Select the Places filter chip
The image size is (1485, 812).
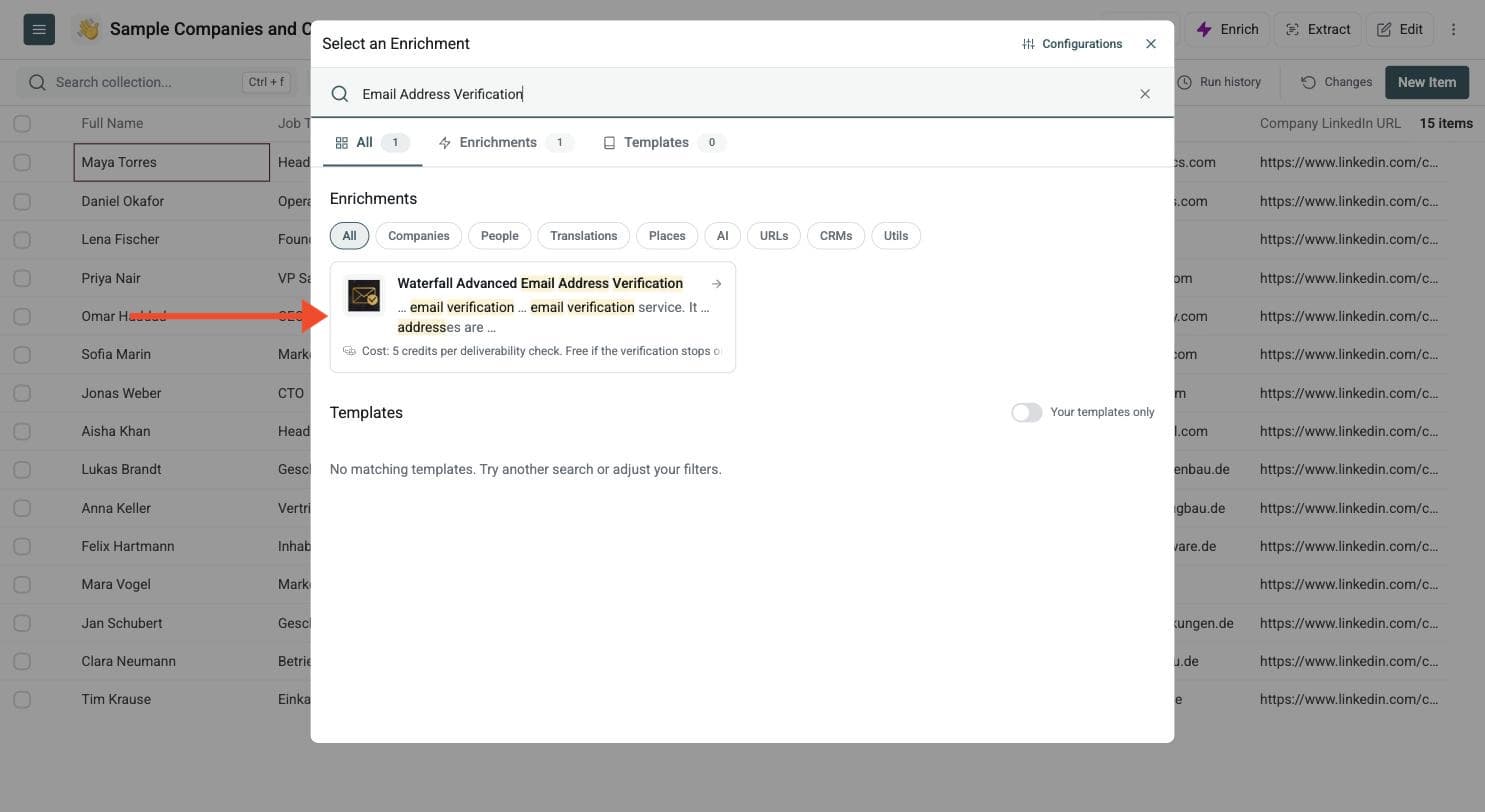[667, 236]
